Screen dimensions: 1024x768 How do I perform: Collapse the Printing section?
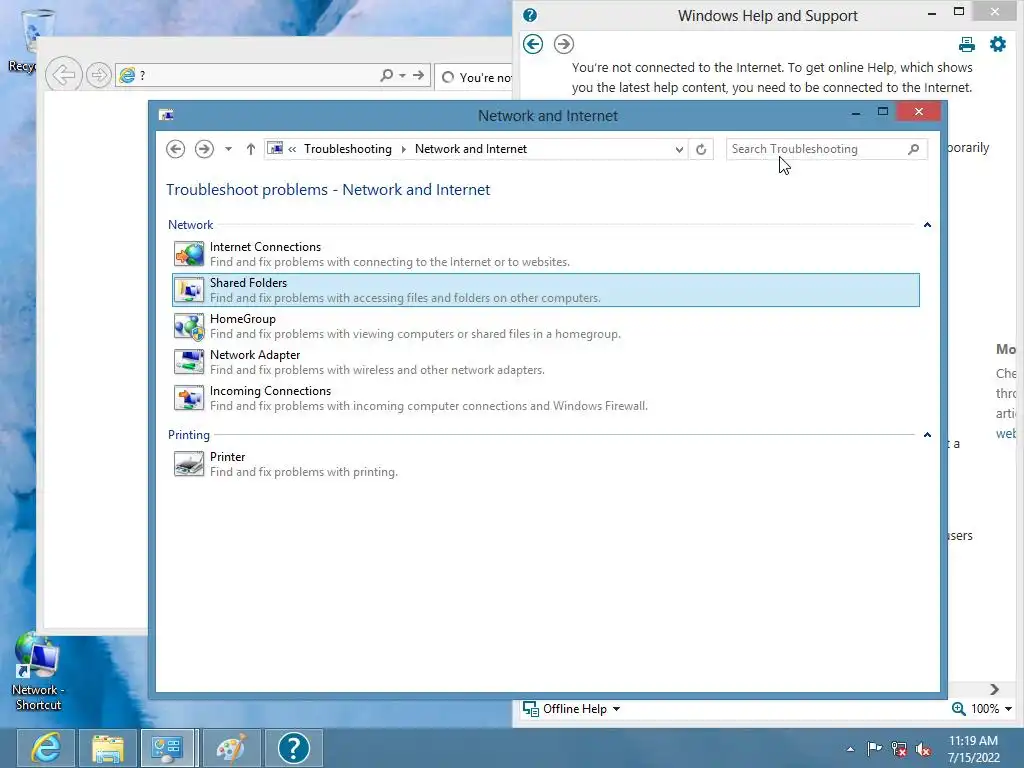pos(927,435)
